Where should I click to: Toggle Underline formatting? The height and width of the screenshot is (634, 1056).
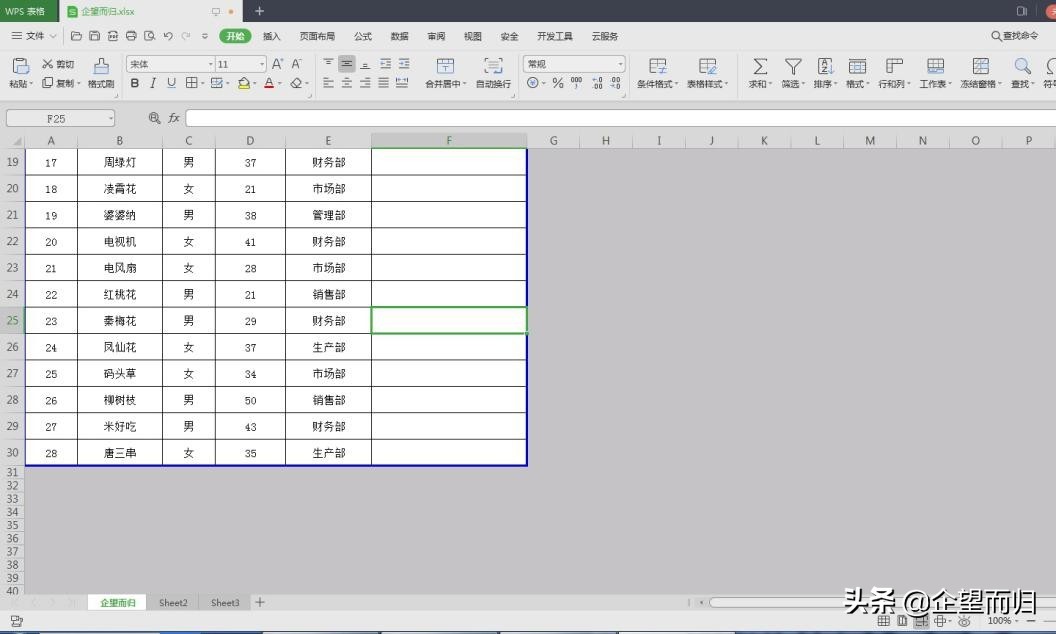tap(171, 83)
